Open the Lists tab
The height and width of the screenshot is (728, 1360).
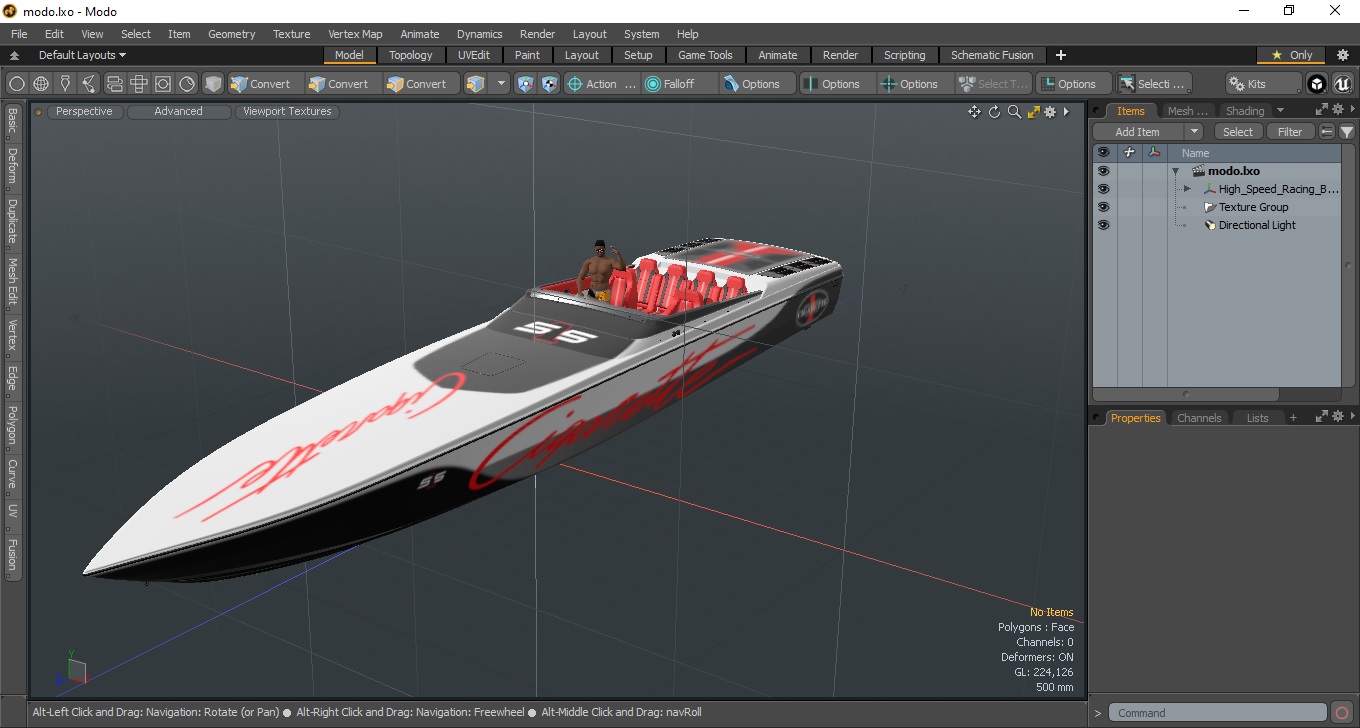pos(1257,418)
